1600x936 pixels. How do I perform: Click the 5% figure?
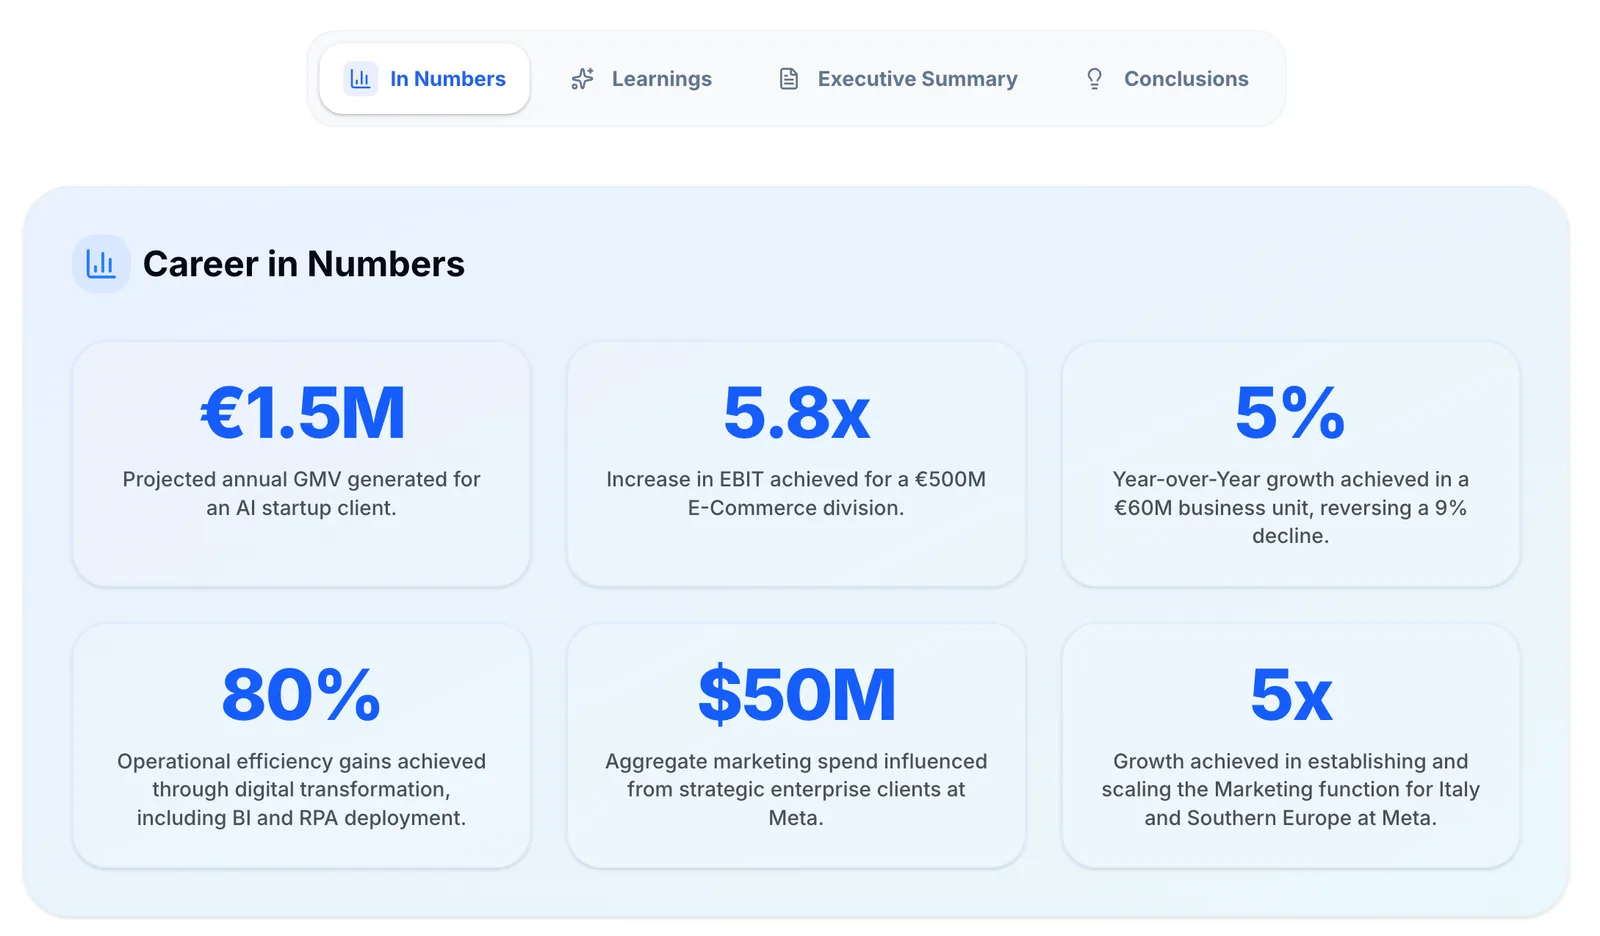click(x=1290, y=412)
